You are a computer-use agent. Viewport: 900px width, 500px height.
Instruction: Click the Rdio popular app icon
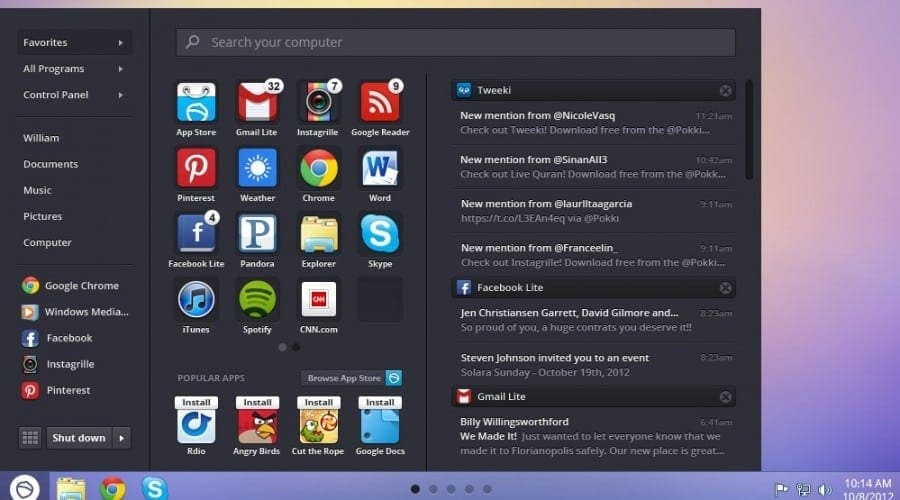(x=196, y=426)
